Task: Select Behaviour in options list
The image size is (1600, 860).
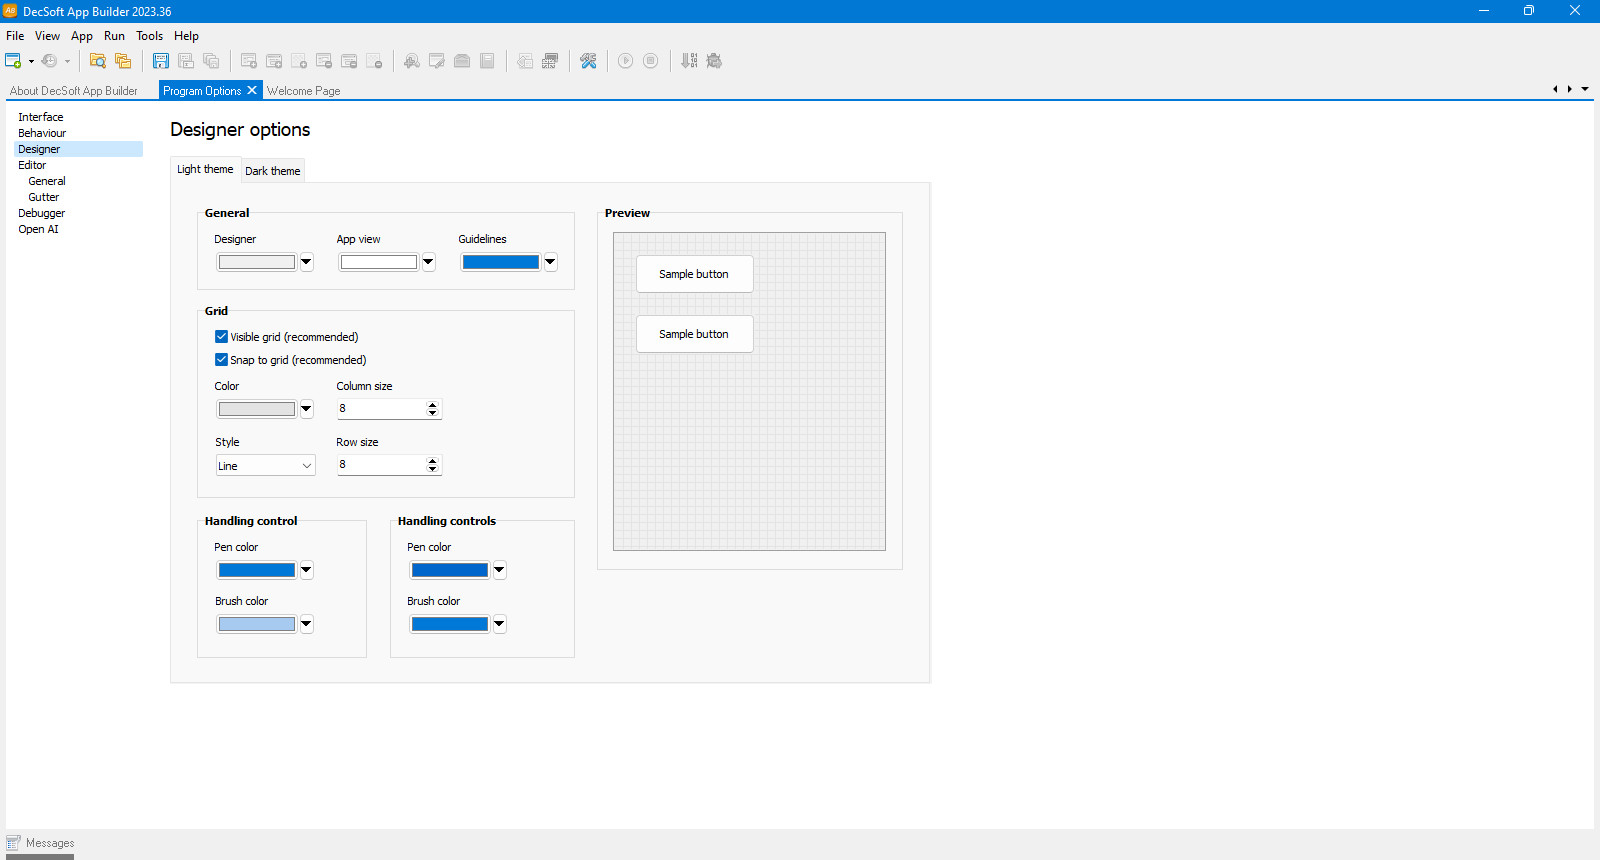Action: pyautogui.click(x=42, y=133)
